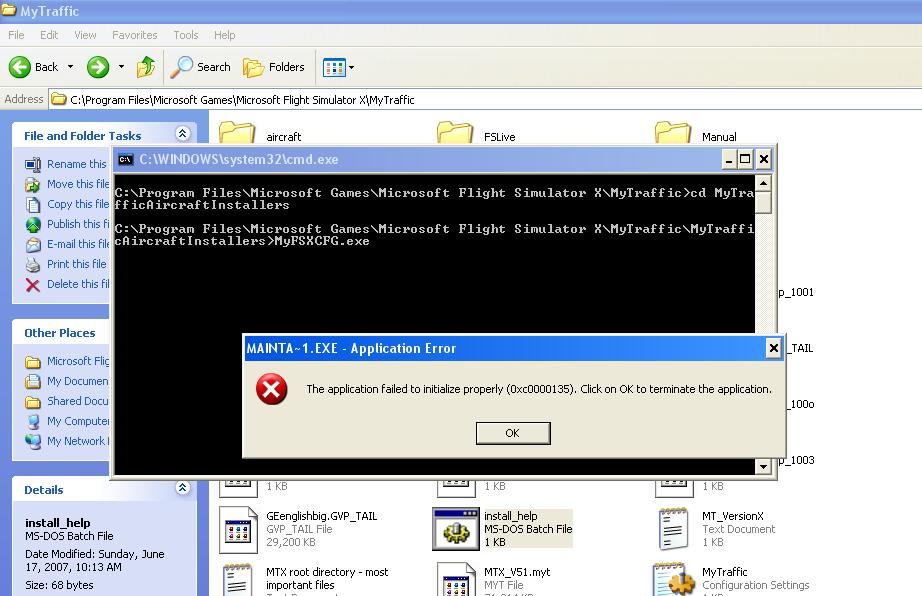Click OK in the Application Error dialog
Screen dimensions: 922x596
(513, 433)
